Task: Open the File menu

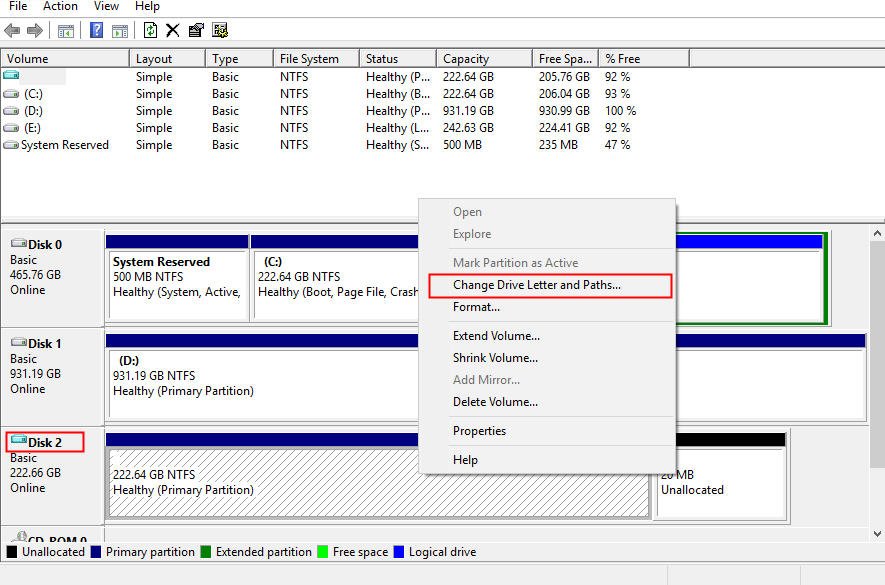Action: (18, 6)
